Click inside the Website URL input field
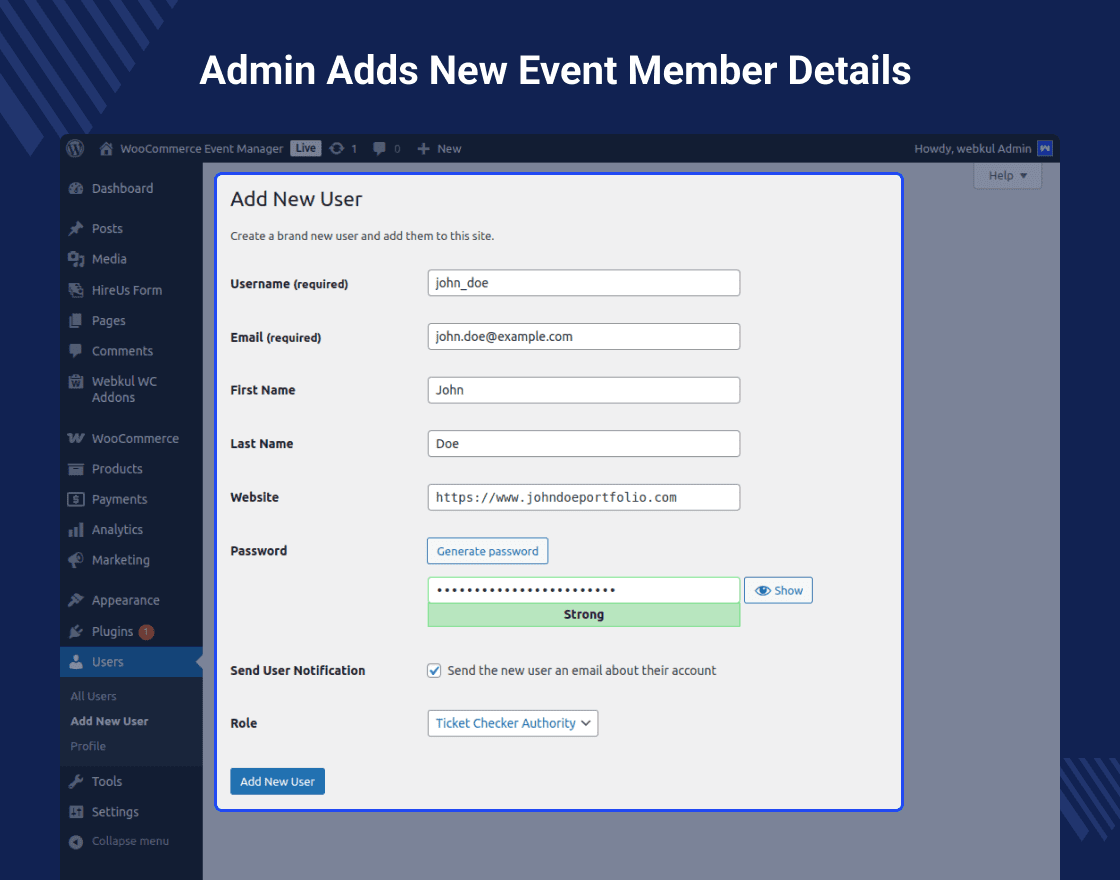This screenshot has height=880, width=1120. point(583,497)
